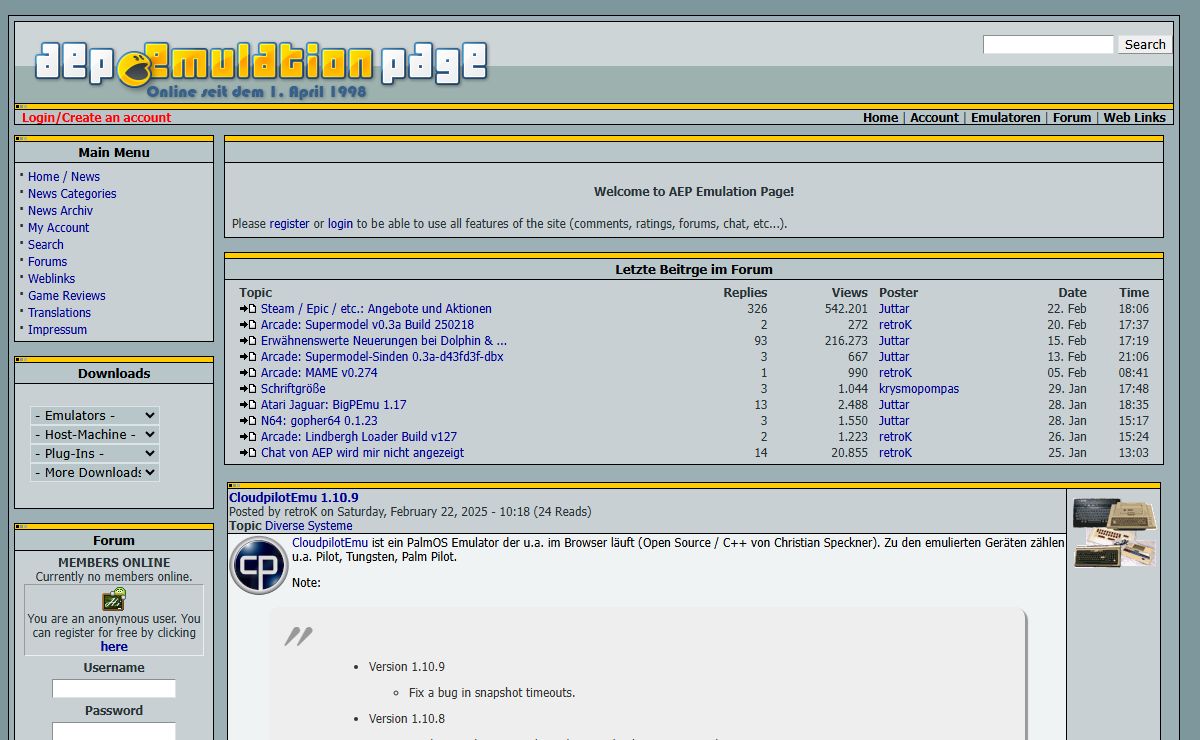Open Steam / Epic Angebote und Aktionen topic

click(x=376, y=309)
